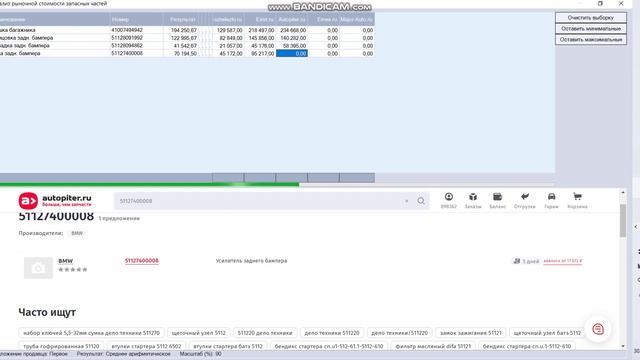Select part number 51128094862 cell
640x360 pixels.
136,46
